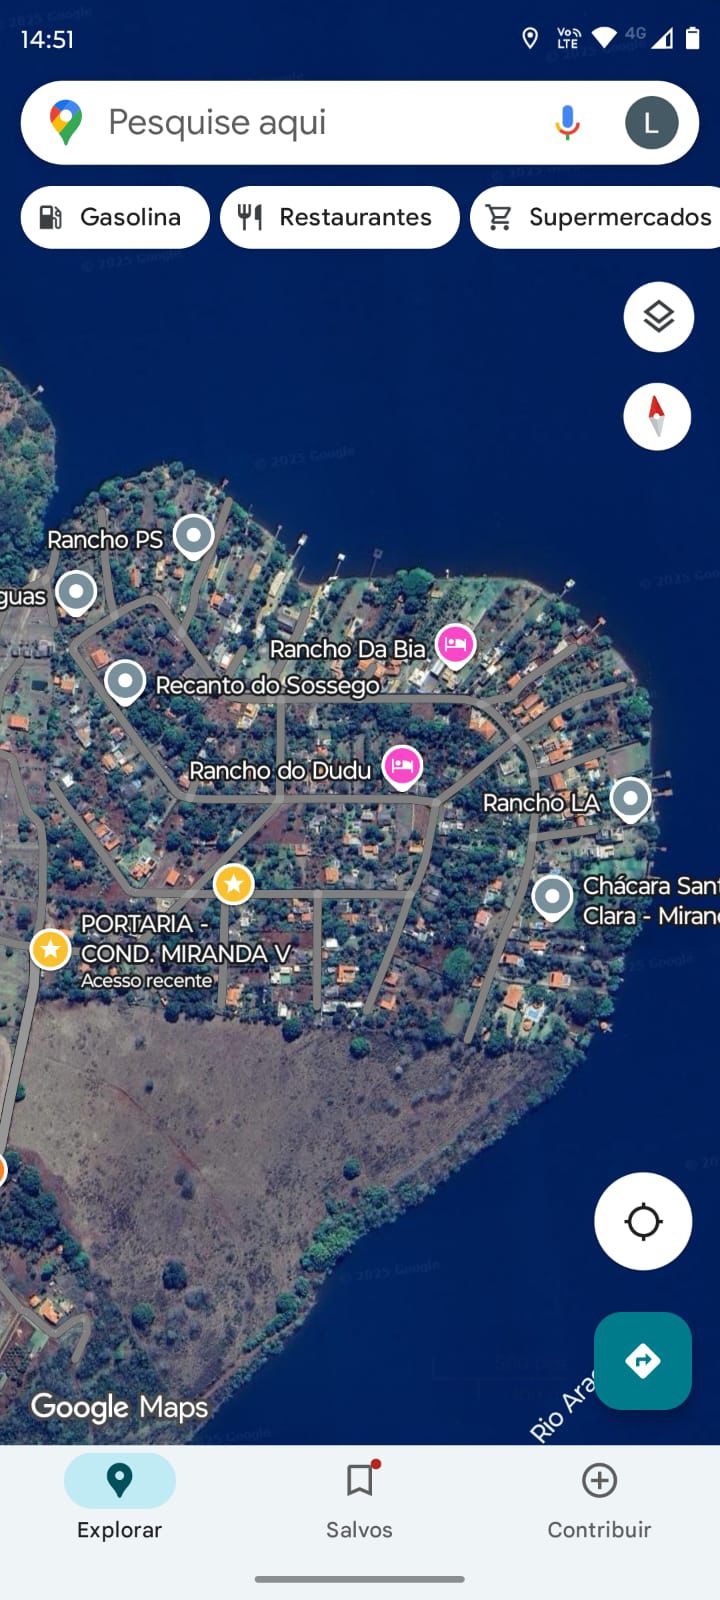The image size is (720, 1600).
Task: Open account menu via L avatar
Action: [x=651, y=123]
